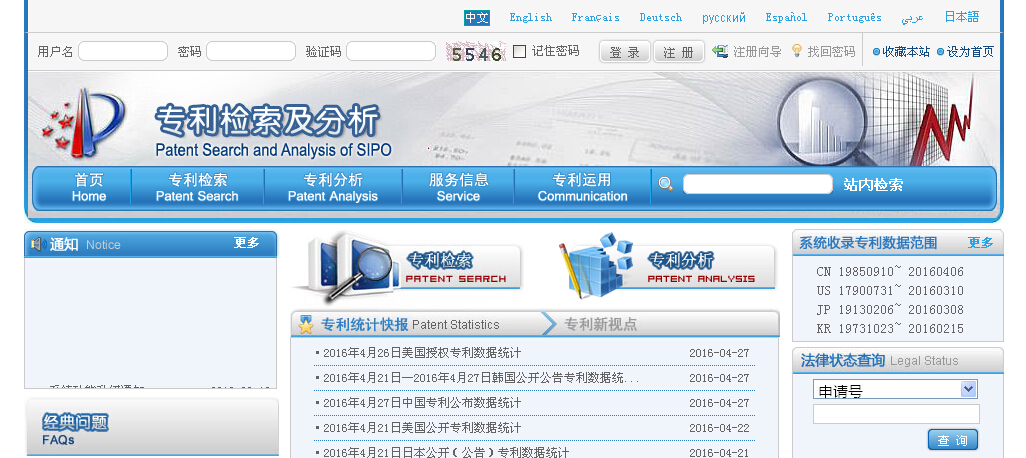Tick the 记住密码 remember password checkbox
This screenshot has width=1026, height=458.
[520, 51]
